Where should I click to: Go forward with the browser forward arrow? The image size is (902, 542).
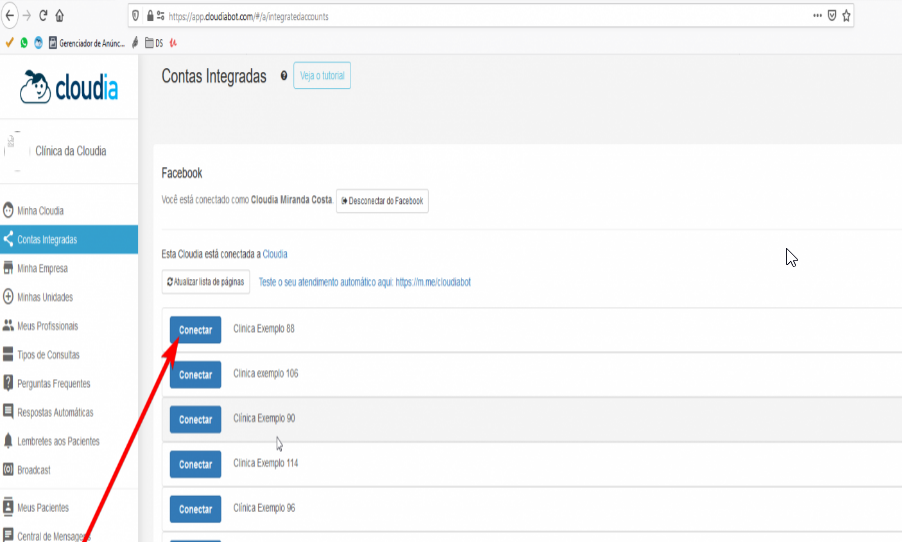(x=26, y=16)
